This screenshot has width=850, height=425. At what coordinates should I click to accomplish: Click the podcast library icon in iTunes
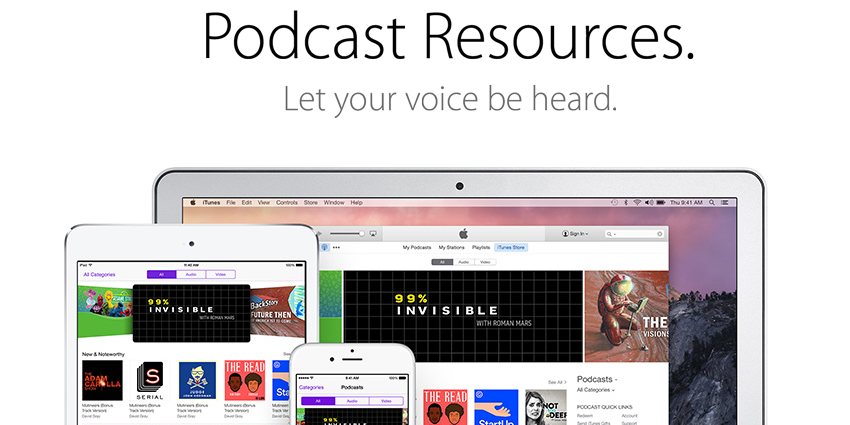[325, 247]
